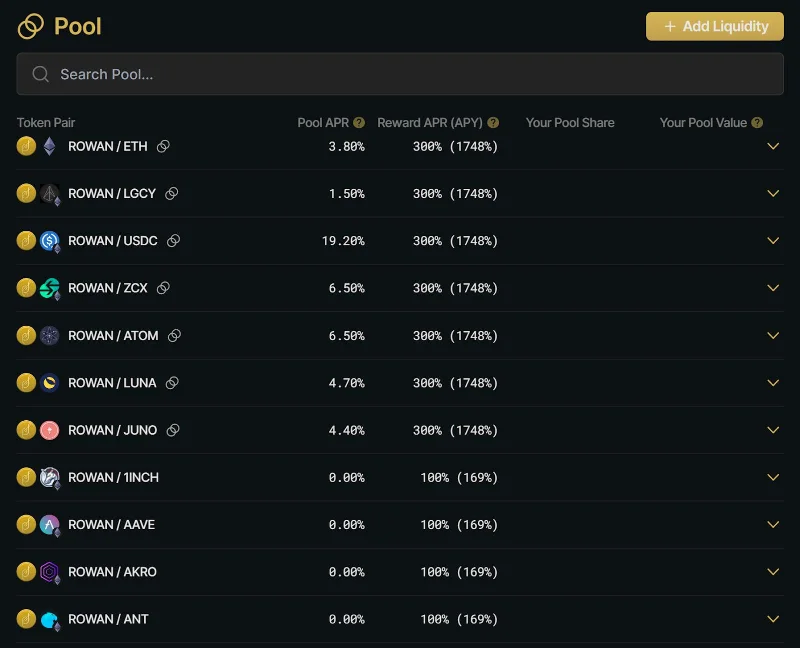Expand the ROWAN / AAVE pool row
This screenshot has height=648, width=800.
pos(773,525)
